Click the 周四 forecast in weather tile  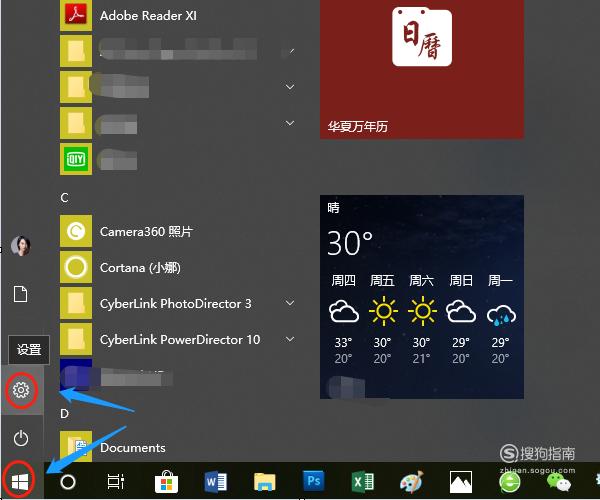click(344, 319)
